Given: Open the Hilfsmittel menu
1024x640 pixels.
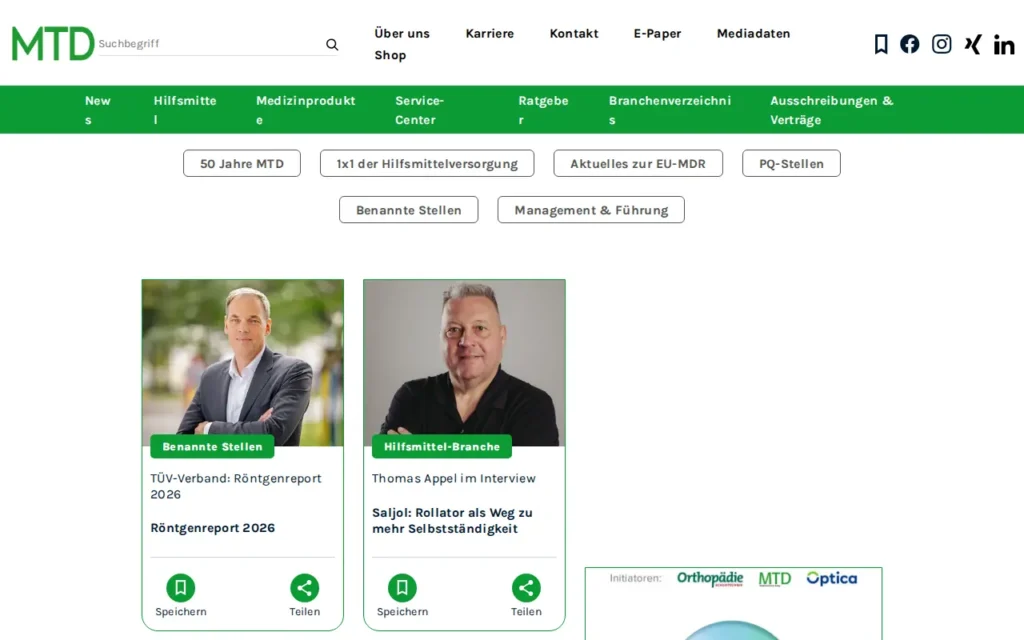Looking at the screenshot, I should point(185,110).
